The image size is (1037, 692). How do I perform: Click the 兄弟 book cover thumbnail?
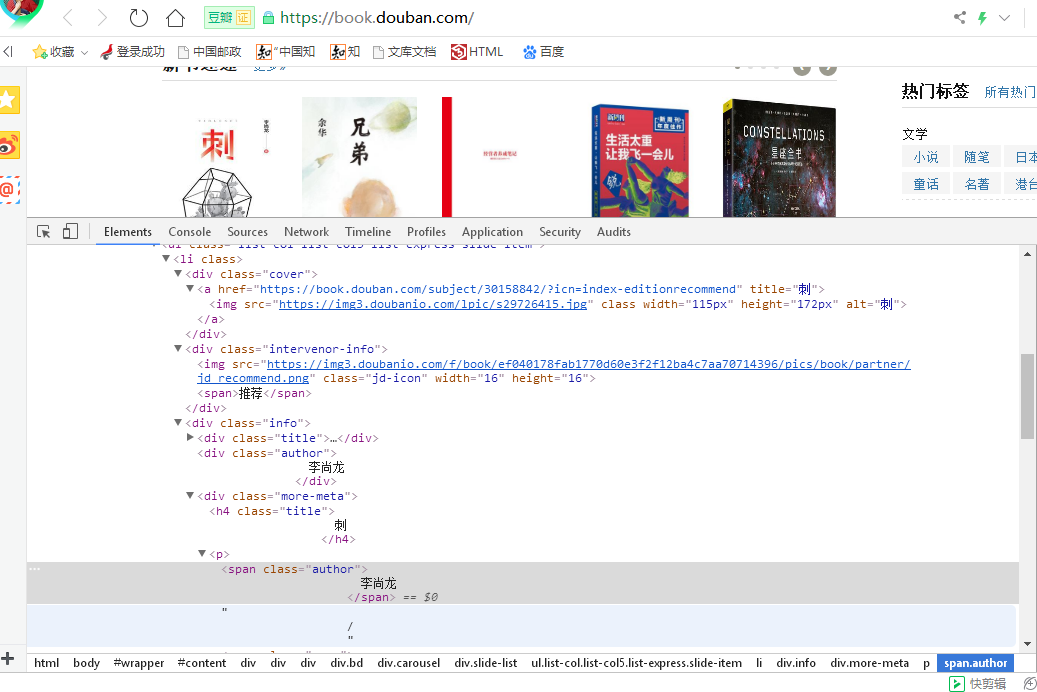point(359,157)
